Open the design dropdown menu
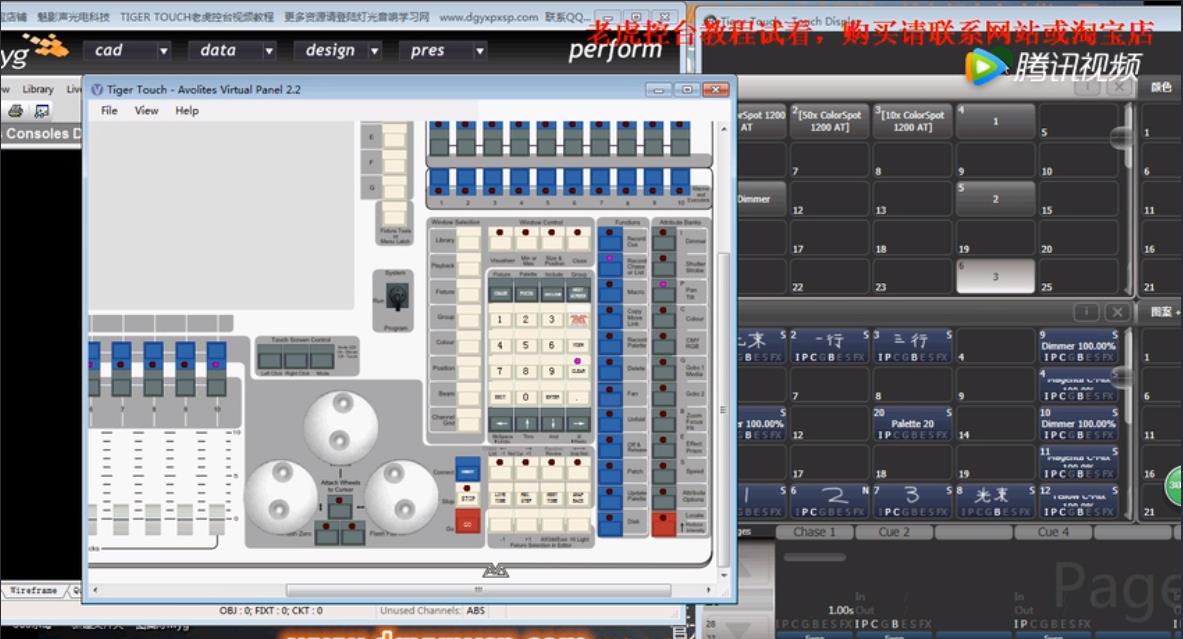The height and width of the screenshot is (639, 1183). (x=374, y=51)
